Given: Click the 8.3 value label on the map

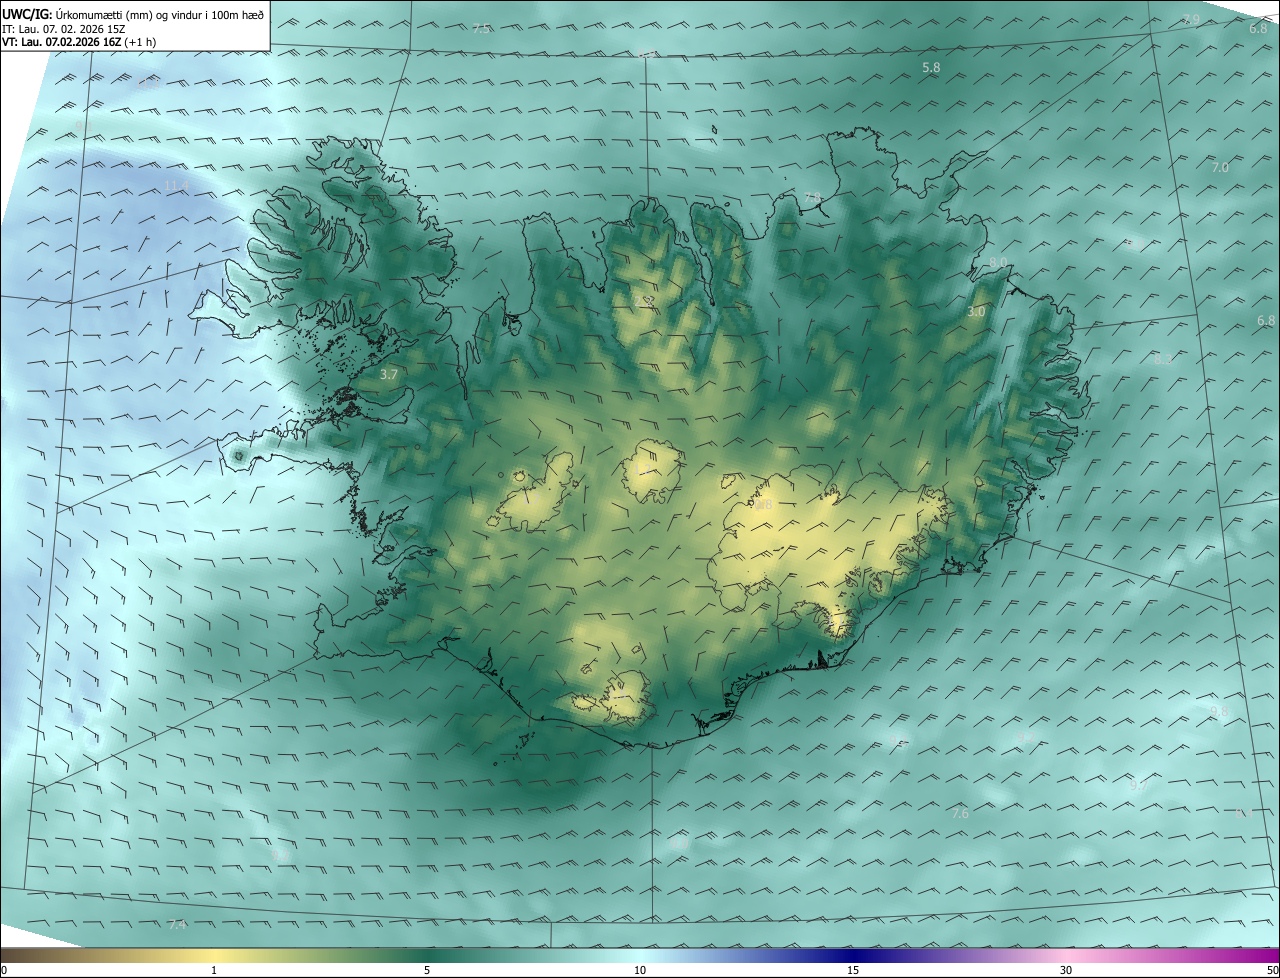Looking at the screenshot, I should [1163, 359].
